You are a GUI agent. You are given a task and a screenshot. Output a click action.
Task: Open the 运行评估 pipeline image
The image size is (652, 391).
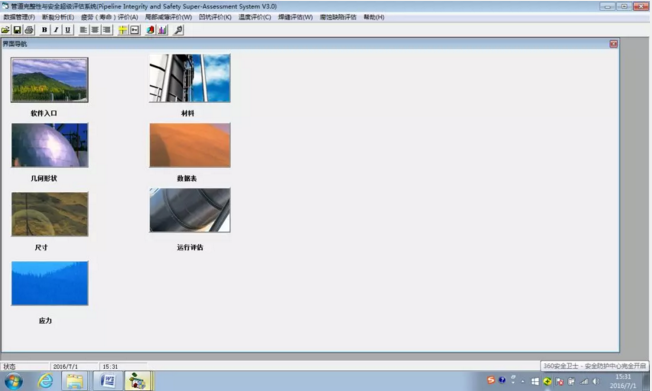[190, 210]
